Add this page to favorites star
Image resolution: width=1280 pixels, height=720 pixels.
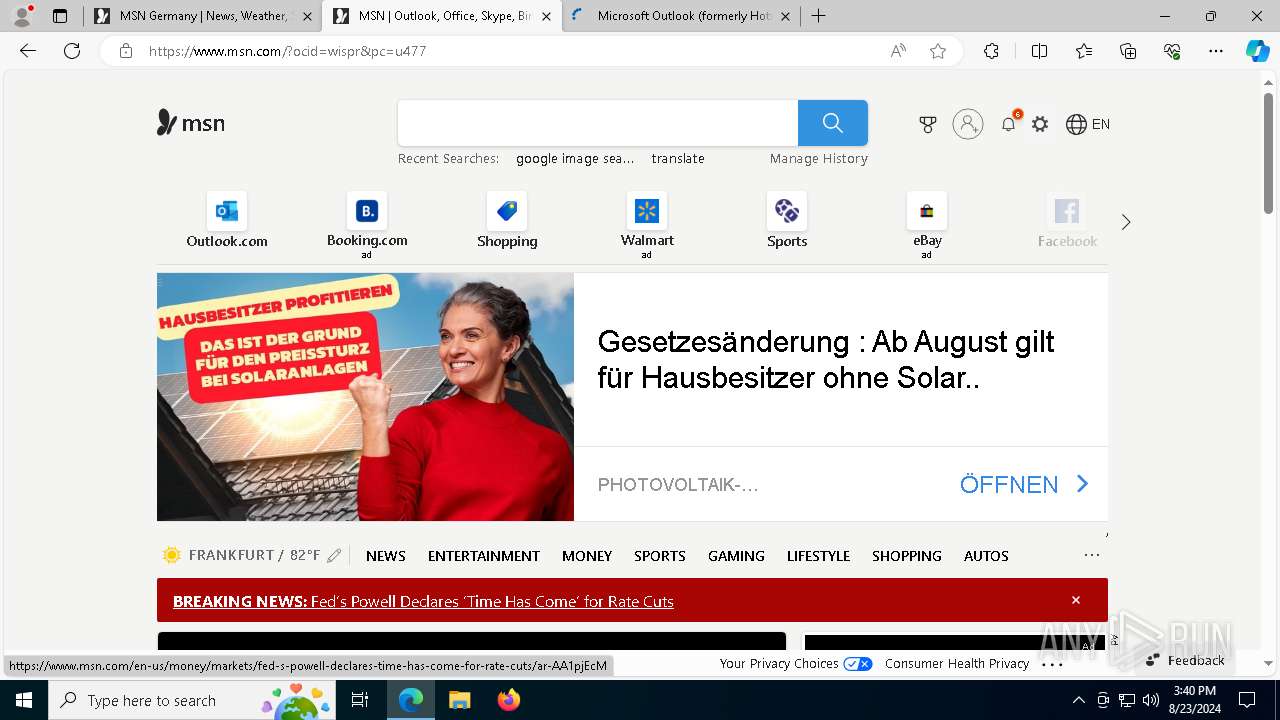tap(938, 51)
